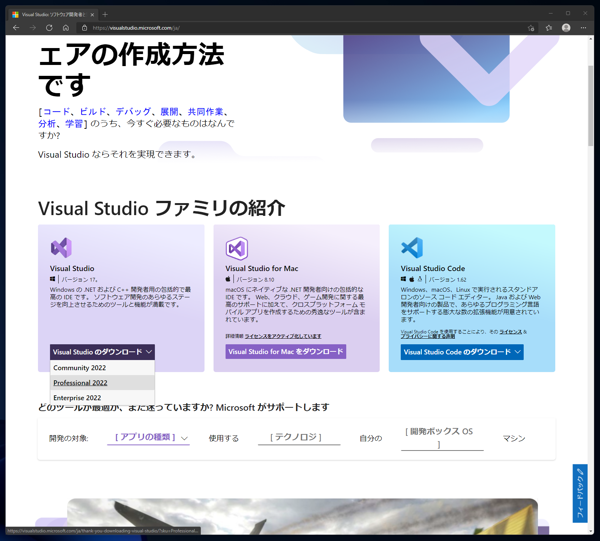Click the Linux icon under Visual Studio Code
The width and height of the screenshot is (600, 541).
pyautogui.click(x=420, y=279)
